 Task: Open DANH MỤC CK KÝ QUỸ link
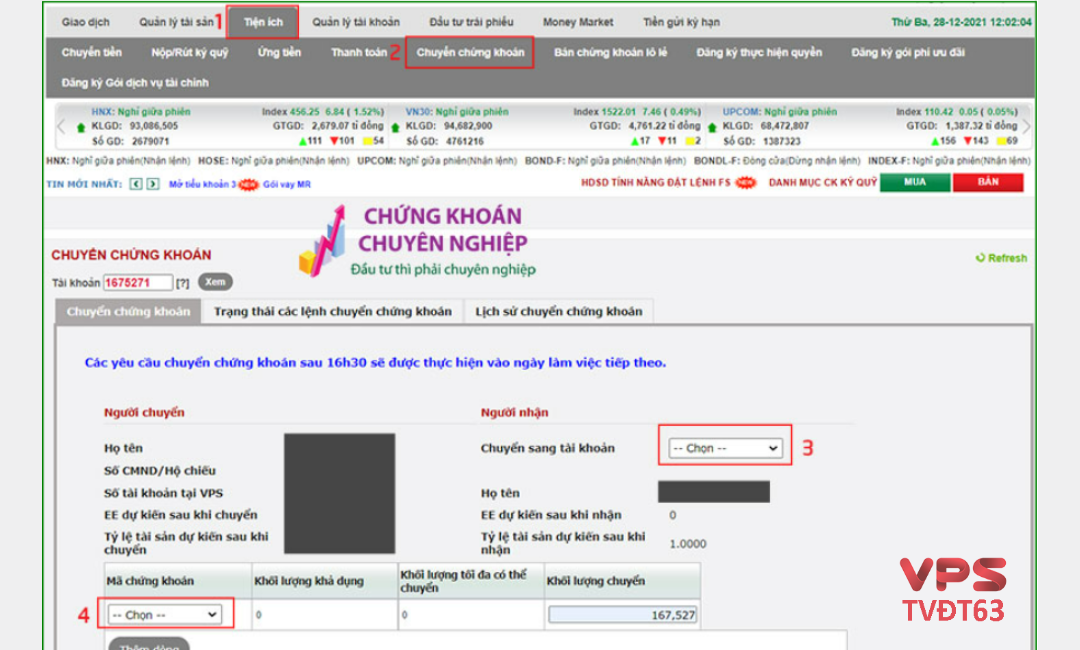click(822, 182)
